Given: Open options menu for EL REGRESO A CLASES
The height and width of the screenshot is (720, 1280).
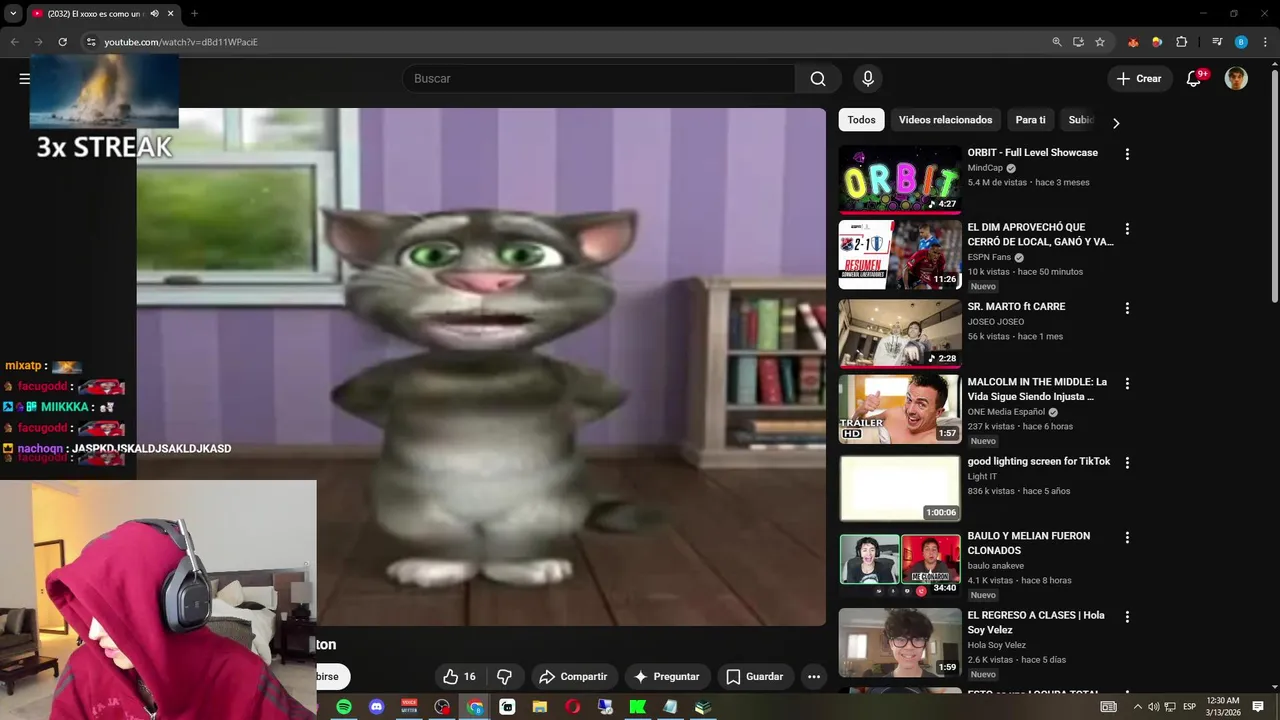Looking at the screenshot, I should [1127, 617].
